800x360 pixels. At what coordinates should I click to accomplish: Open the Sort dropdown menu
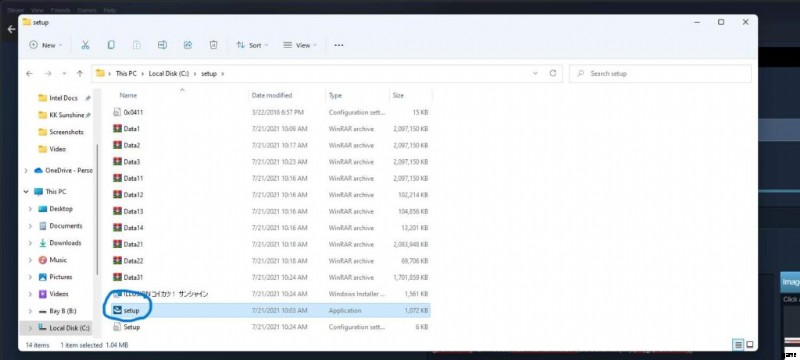[x=252, y=45]
